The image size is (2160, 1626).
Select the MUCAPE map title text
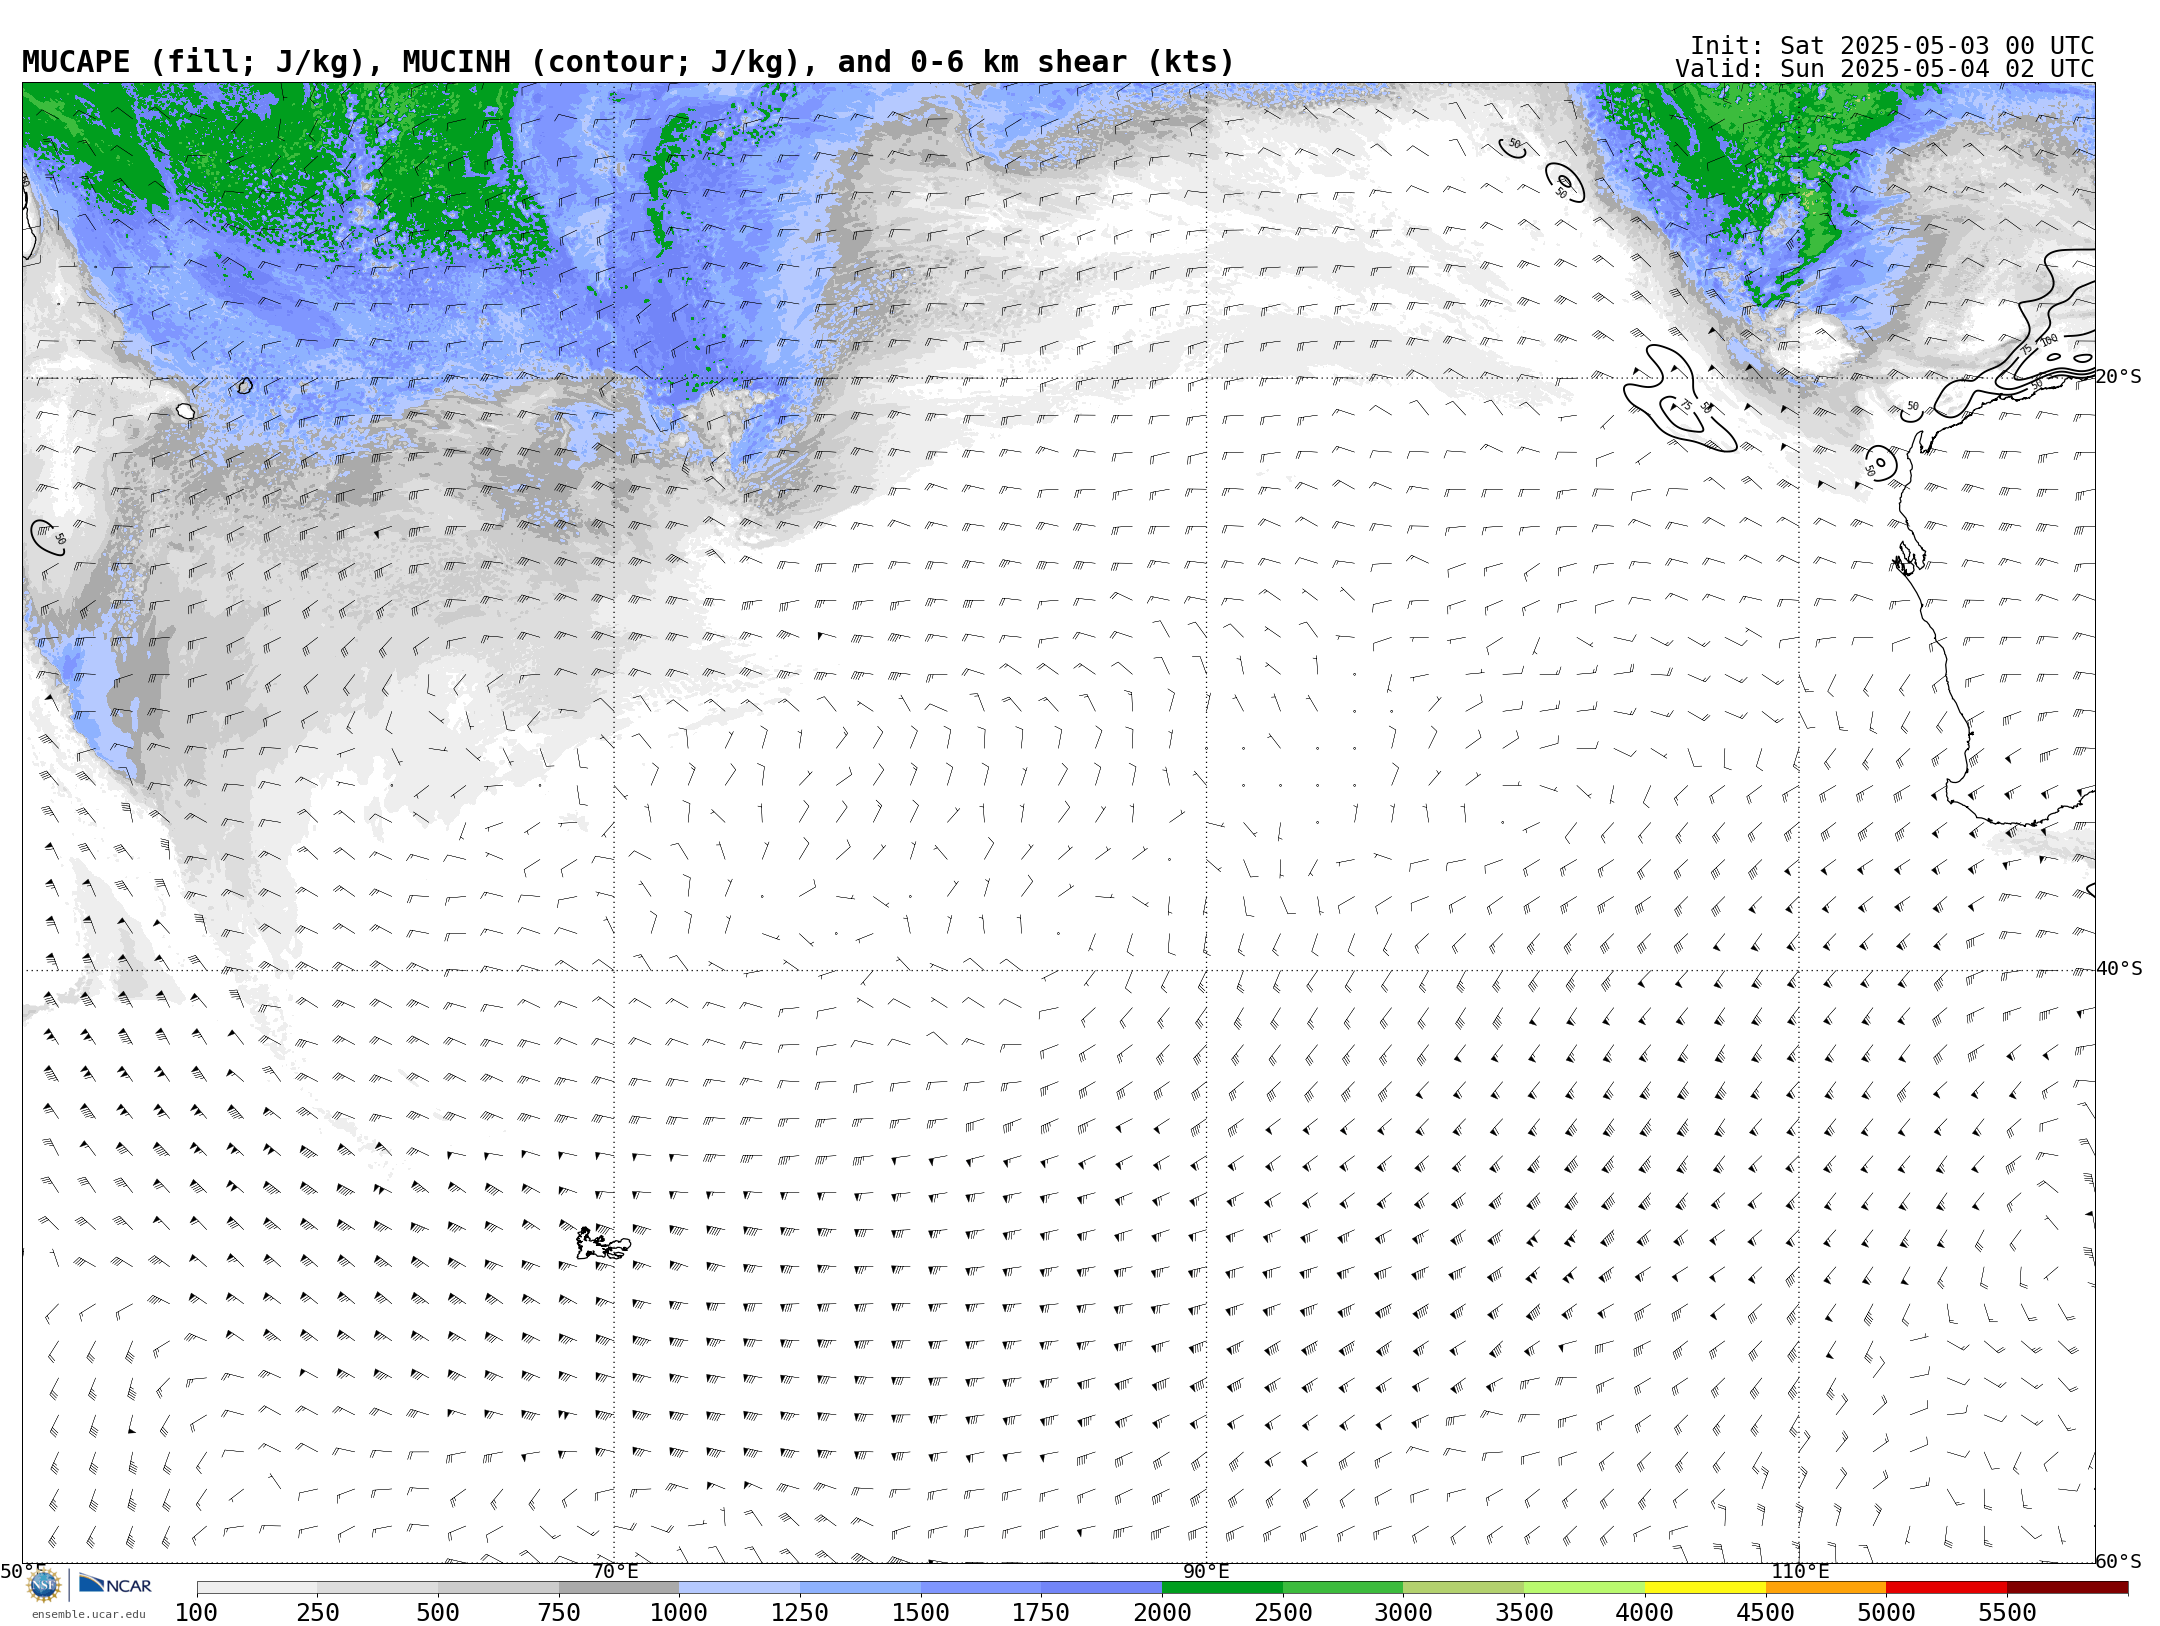point(628,62)
